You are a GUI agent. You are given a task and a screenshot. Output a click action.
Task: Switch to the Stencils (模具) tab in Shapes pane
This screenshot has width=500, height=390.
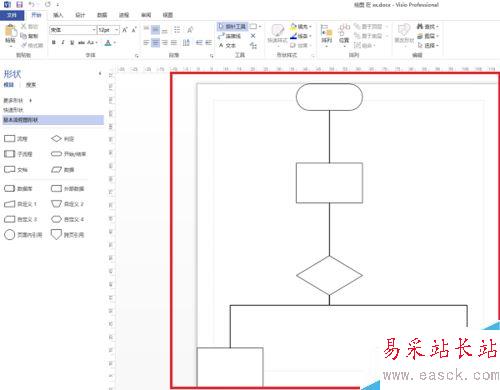click(9, 85)
